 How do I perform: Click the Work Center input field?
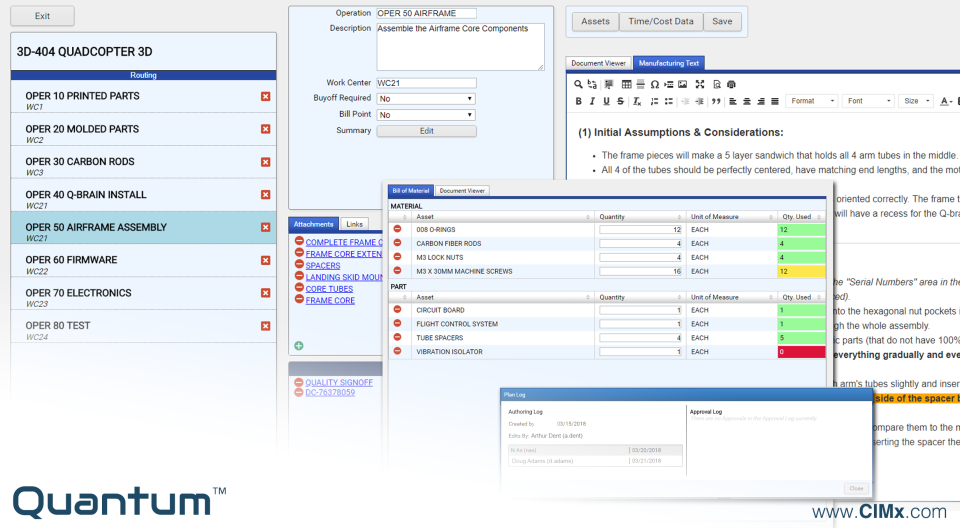pyautogui.click(x=426, y=83)
